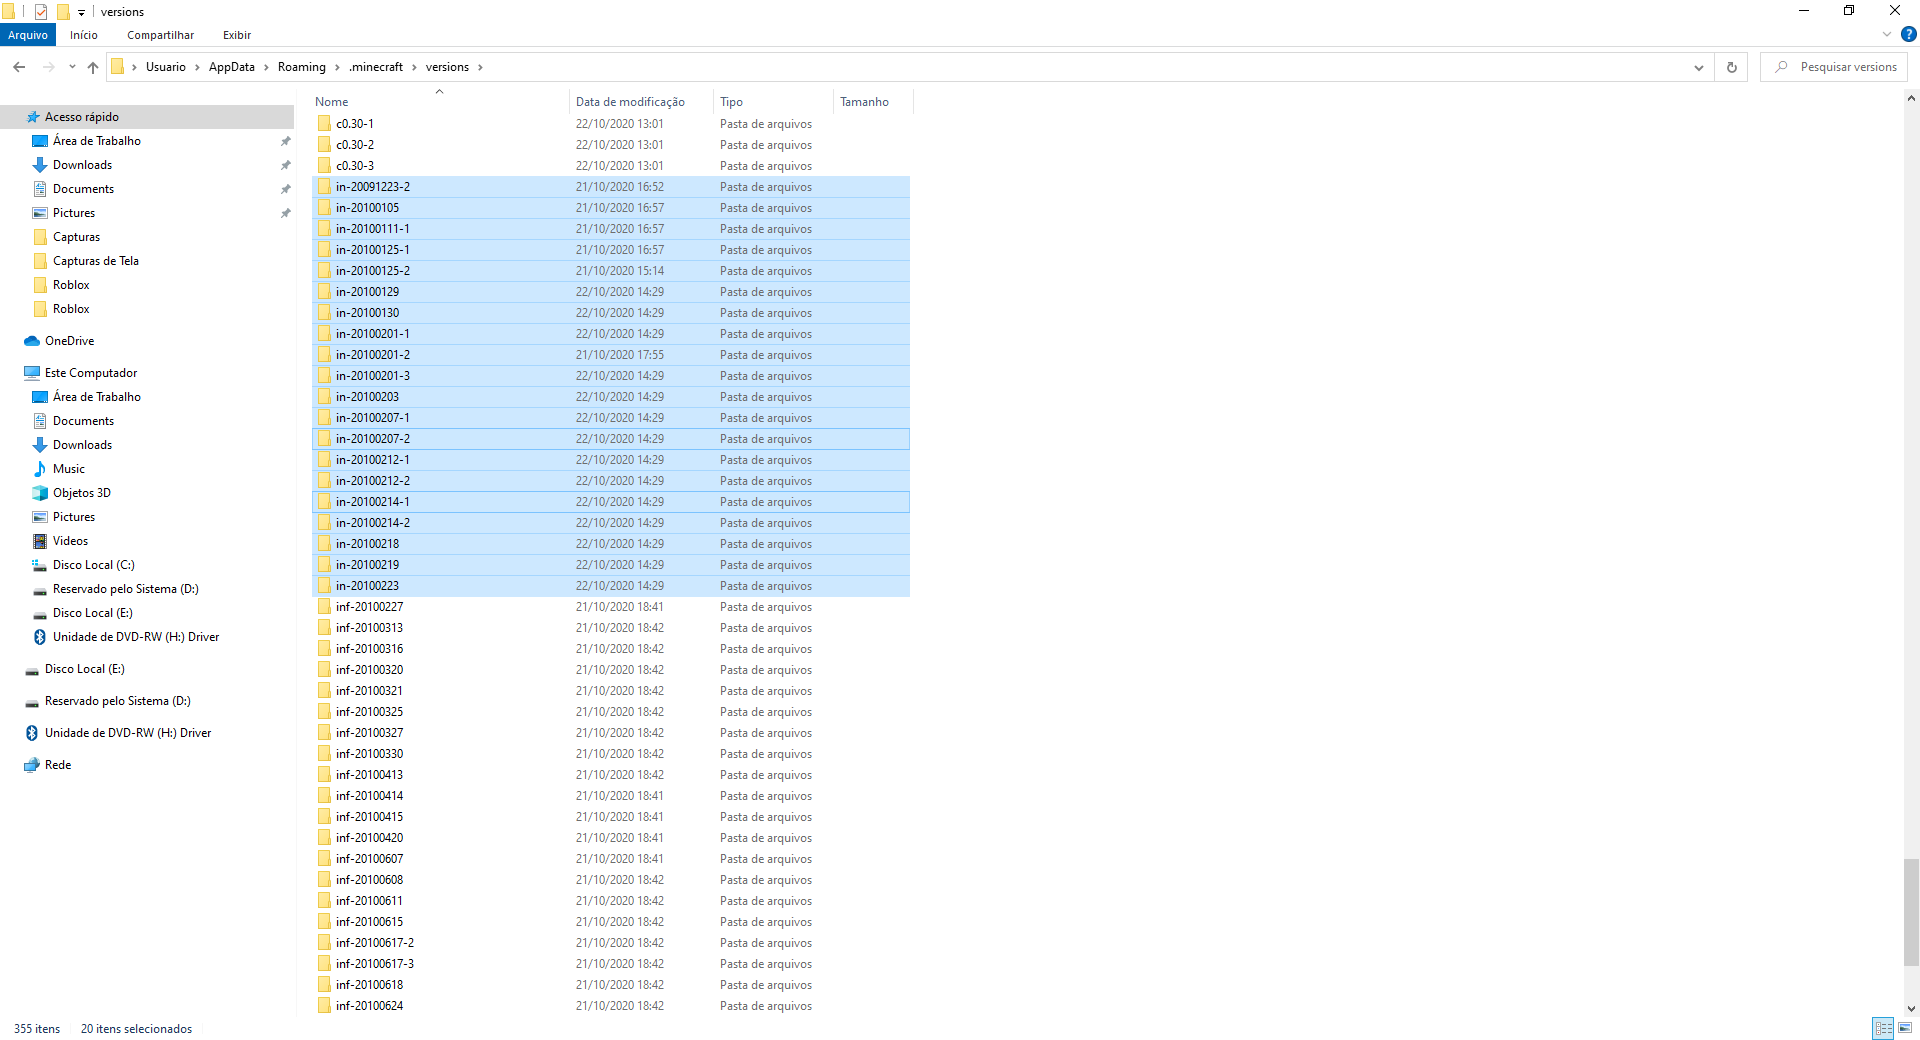Open recent locations dropdown arrow

[72, 67]
